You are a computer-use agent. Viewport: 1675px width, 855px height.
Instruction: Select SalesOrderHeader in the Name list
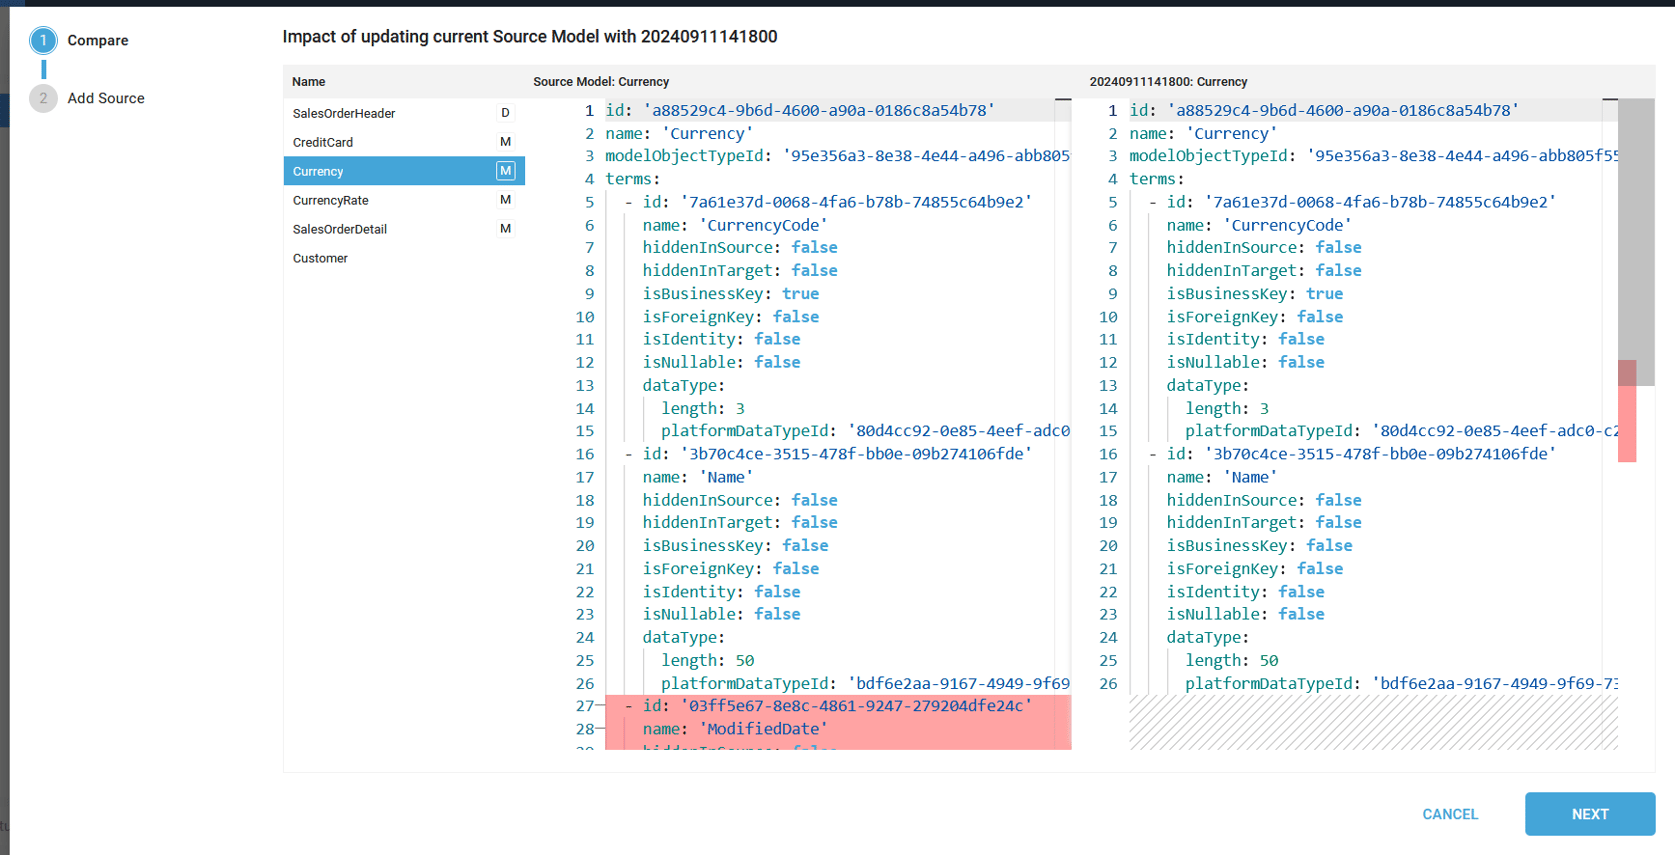point(404,113)
